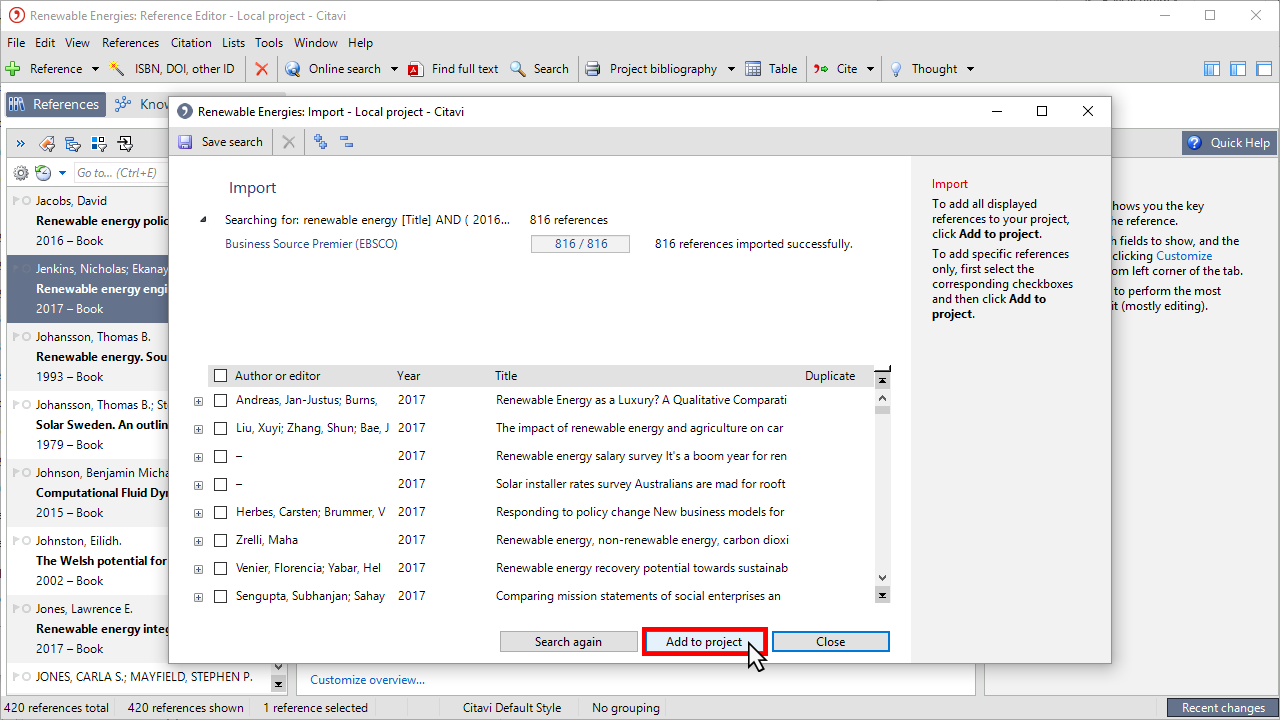
Task: Click the Quick Help button
Action: [x=1229, y=143]
